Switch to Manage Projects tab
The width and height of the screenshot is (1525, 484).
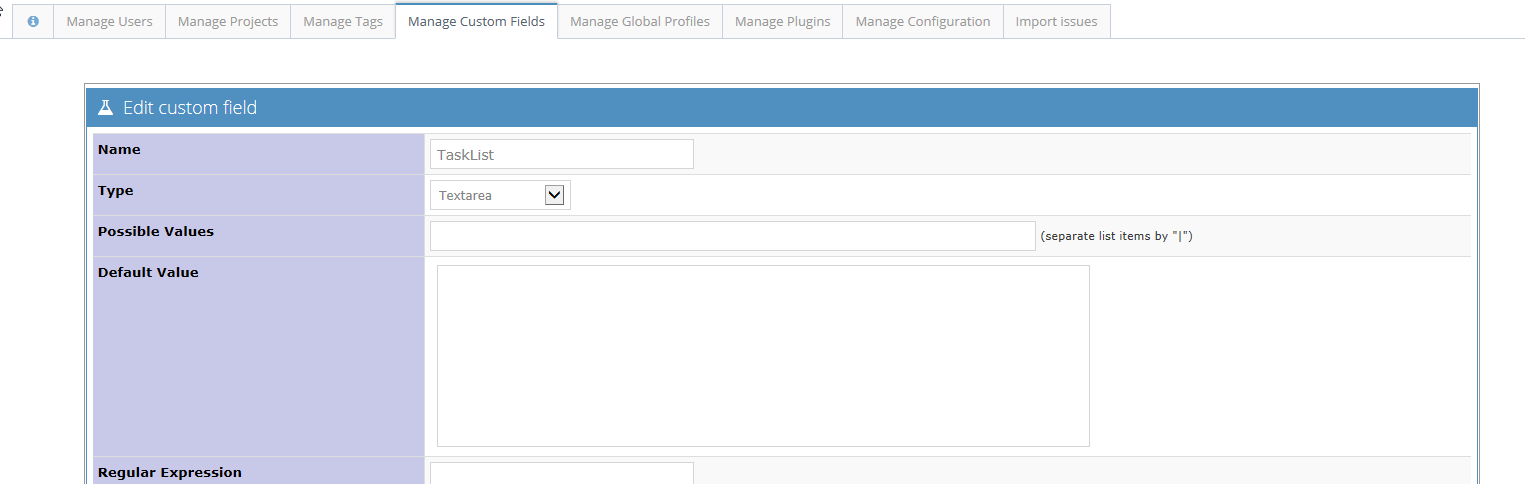click(x=228, y=21)
